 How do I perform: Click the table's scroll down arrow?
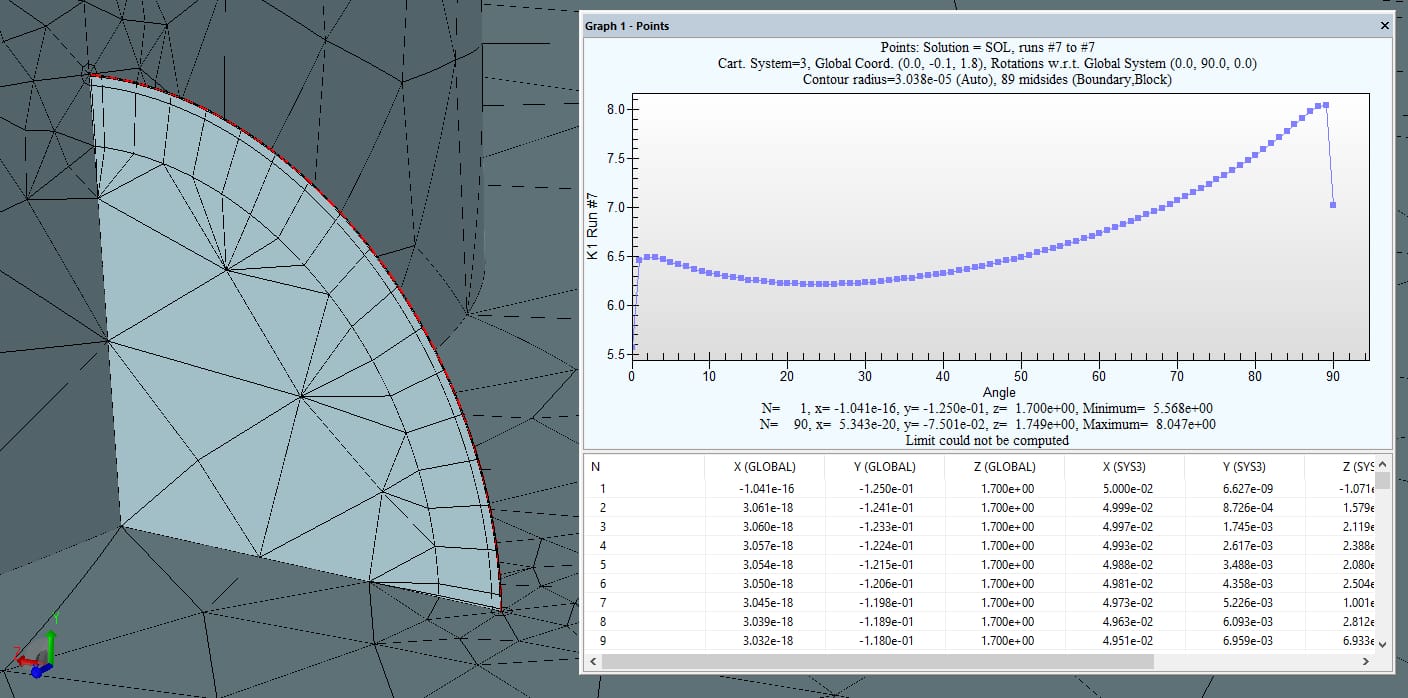coord(1382,644)
